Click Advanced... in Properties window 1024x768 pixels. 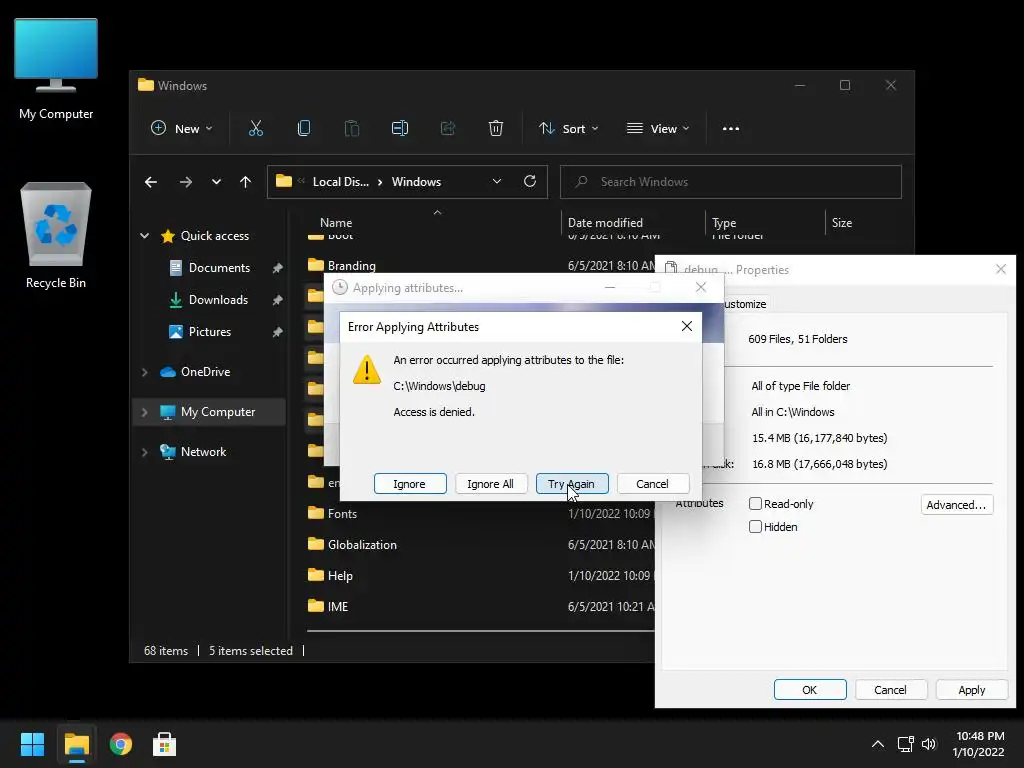[957, 505]
